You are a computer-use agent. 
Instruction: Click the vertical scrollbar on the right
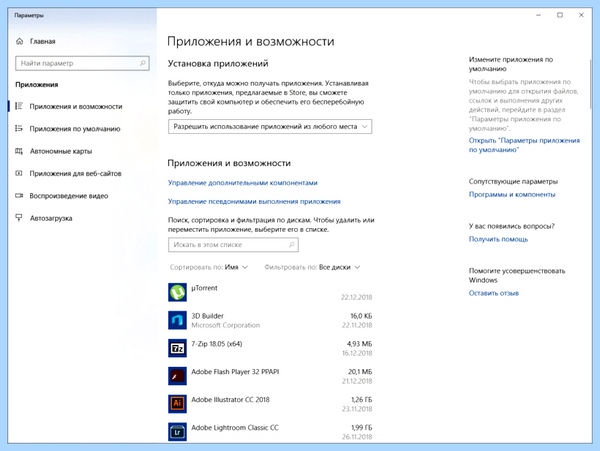[590, 82]
